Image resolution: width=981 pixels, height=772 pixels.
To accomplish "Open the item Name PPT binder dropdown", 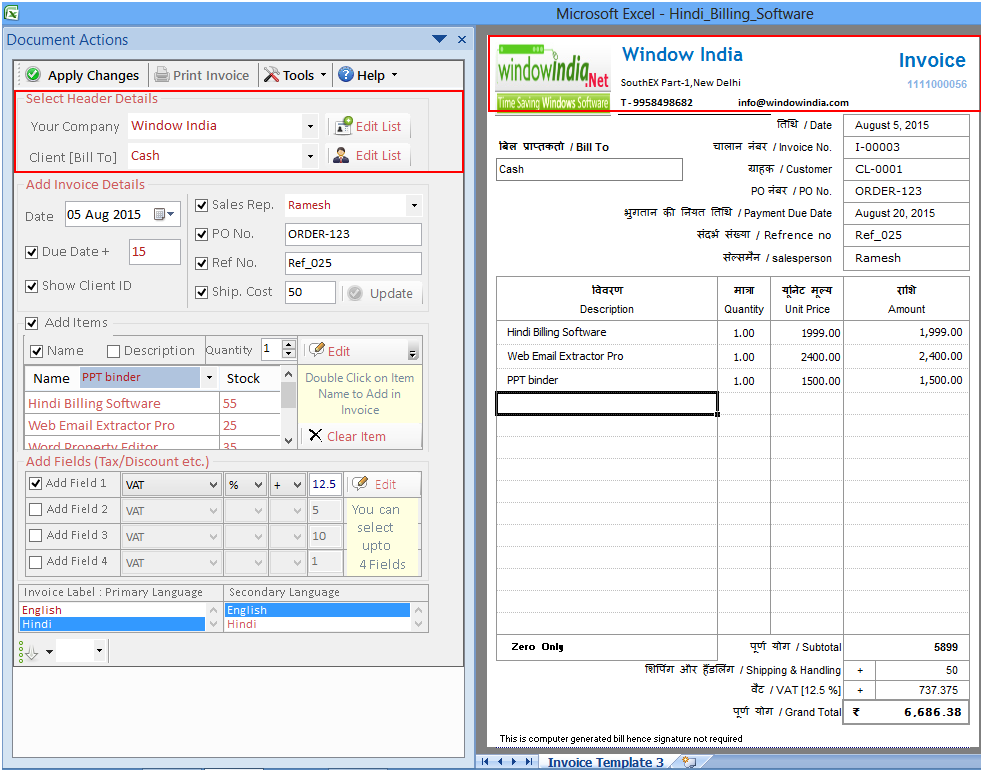I will click(209, 378).
